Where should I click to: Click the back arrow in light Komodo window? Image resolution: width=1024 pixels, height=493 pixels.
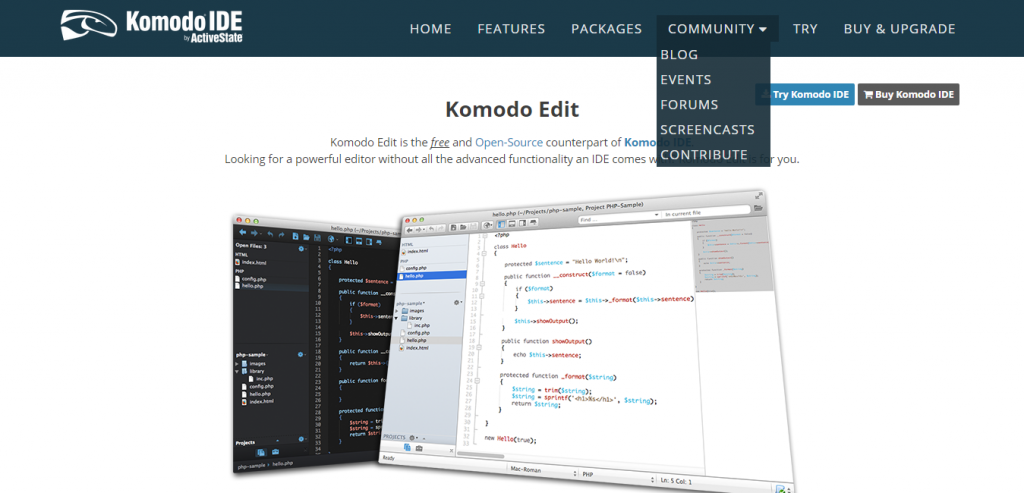pos(410,230)
